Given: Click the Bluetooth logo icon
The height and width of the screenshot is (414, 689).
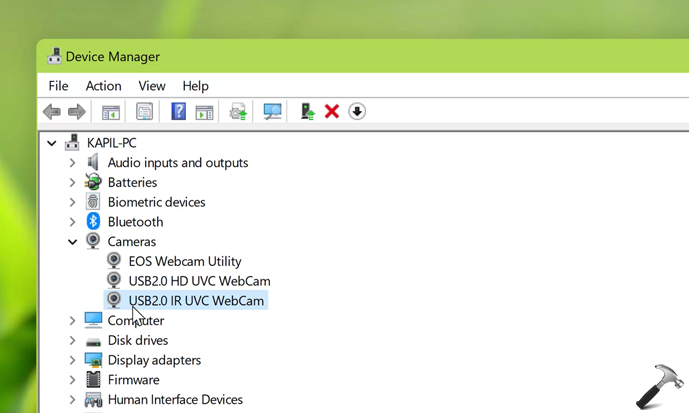Looking at the screenshot, I should (93, 222).
